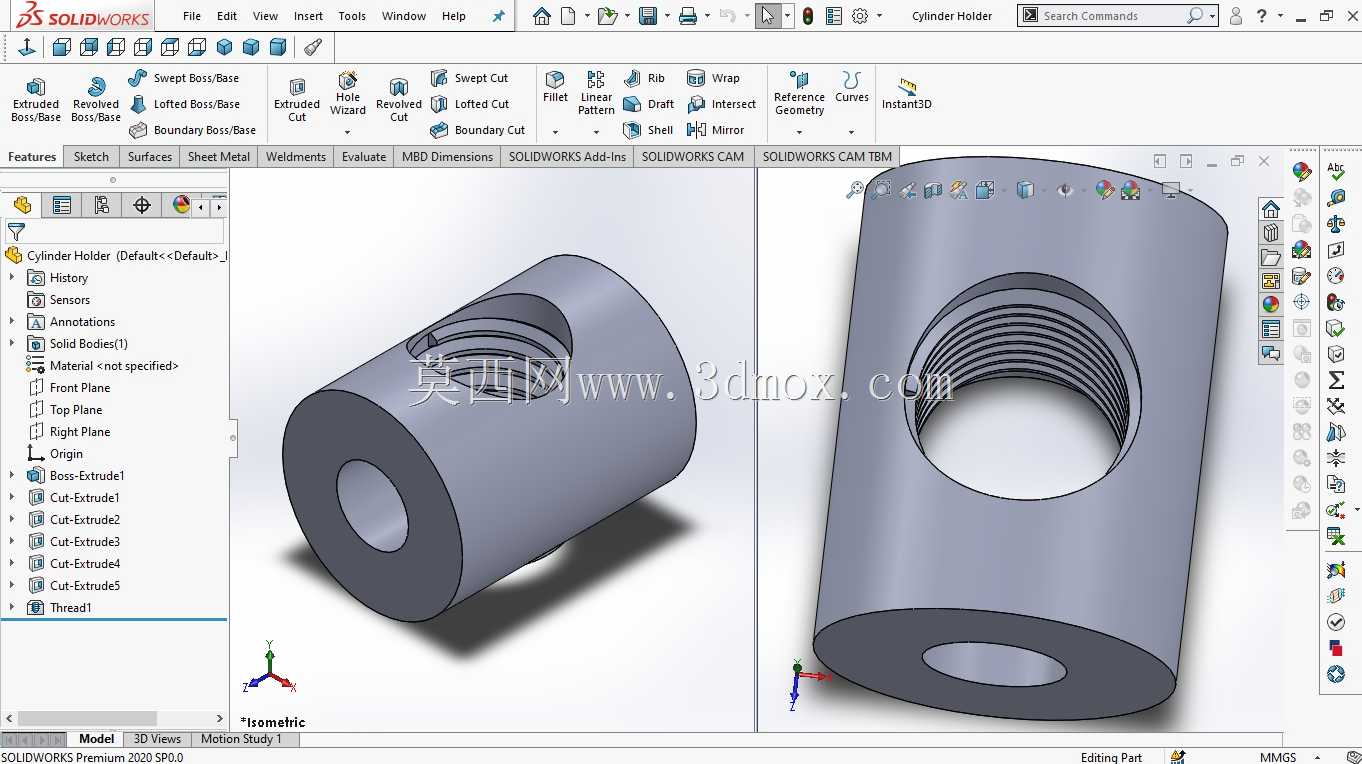Zoom to fit using the magnifier icon
This screenshot has width=1362, height=764.
pos(855,190)
